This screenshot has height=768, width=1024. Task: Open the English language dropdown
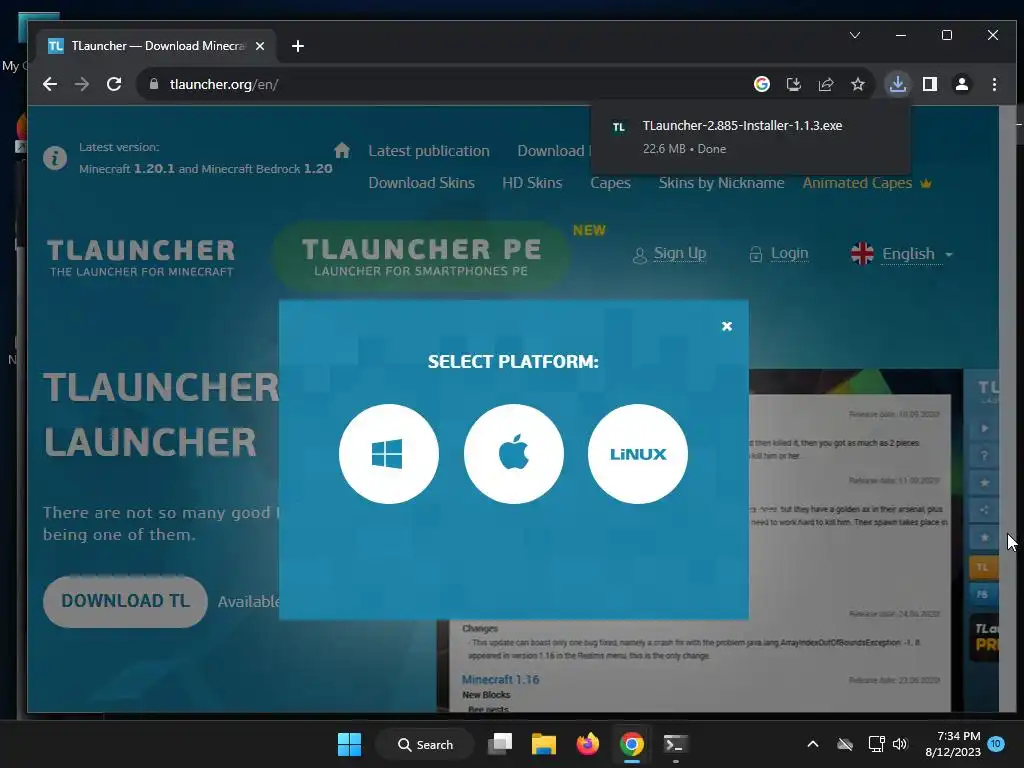coord(902,253)
